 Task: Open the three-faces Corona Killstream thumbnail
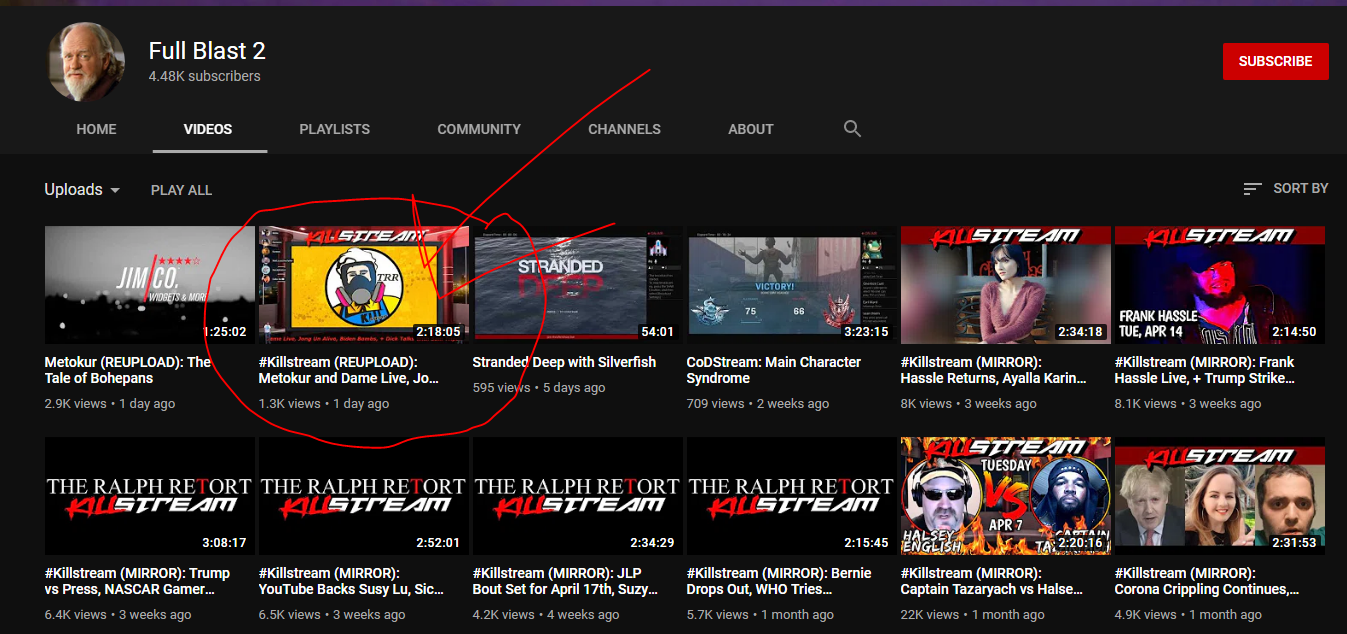pyautogui.click(x=1220, y=496)
